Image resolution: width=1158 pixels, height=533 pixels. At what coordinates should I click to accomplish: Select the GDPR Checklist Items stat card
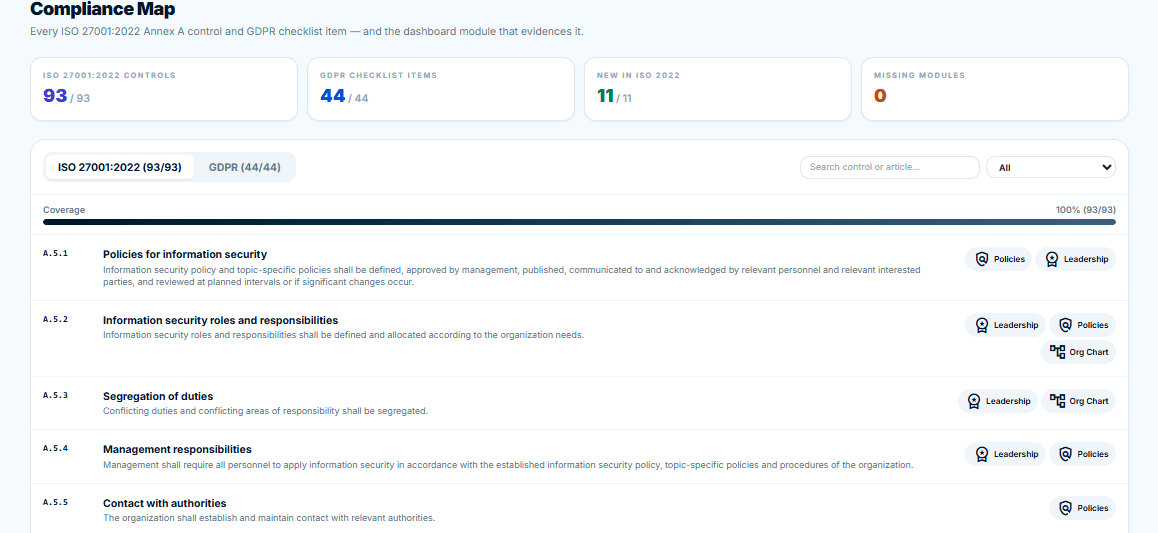(441, 89)
